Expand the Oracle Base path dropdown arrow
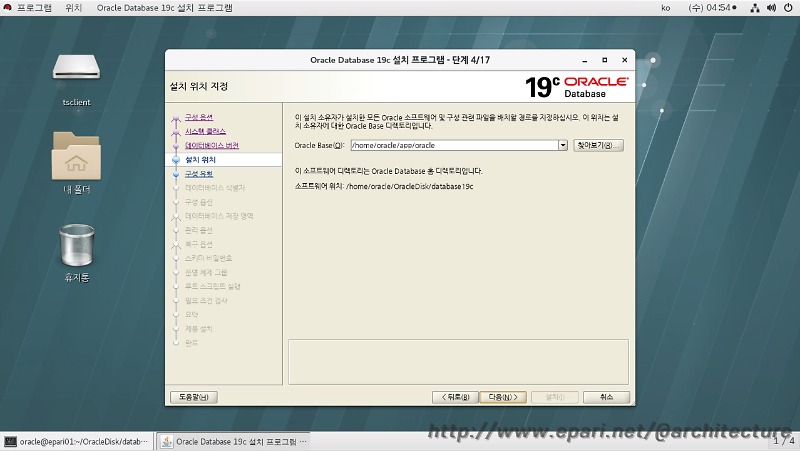Screen dimensions: 800x451 coord(563,145)
